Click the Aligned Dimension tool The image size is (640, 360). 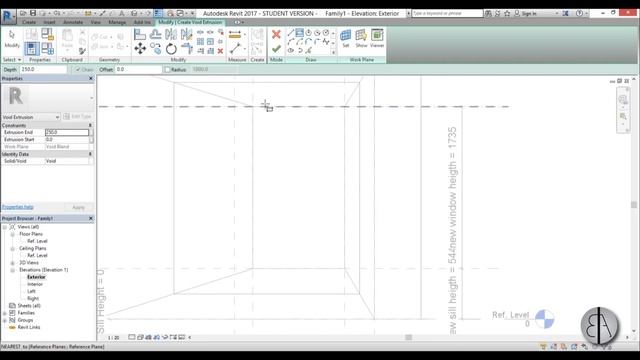(235, 35)
